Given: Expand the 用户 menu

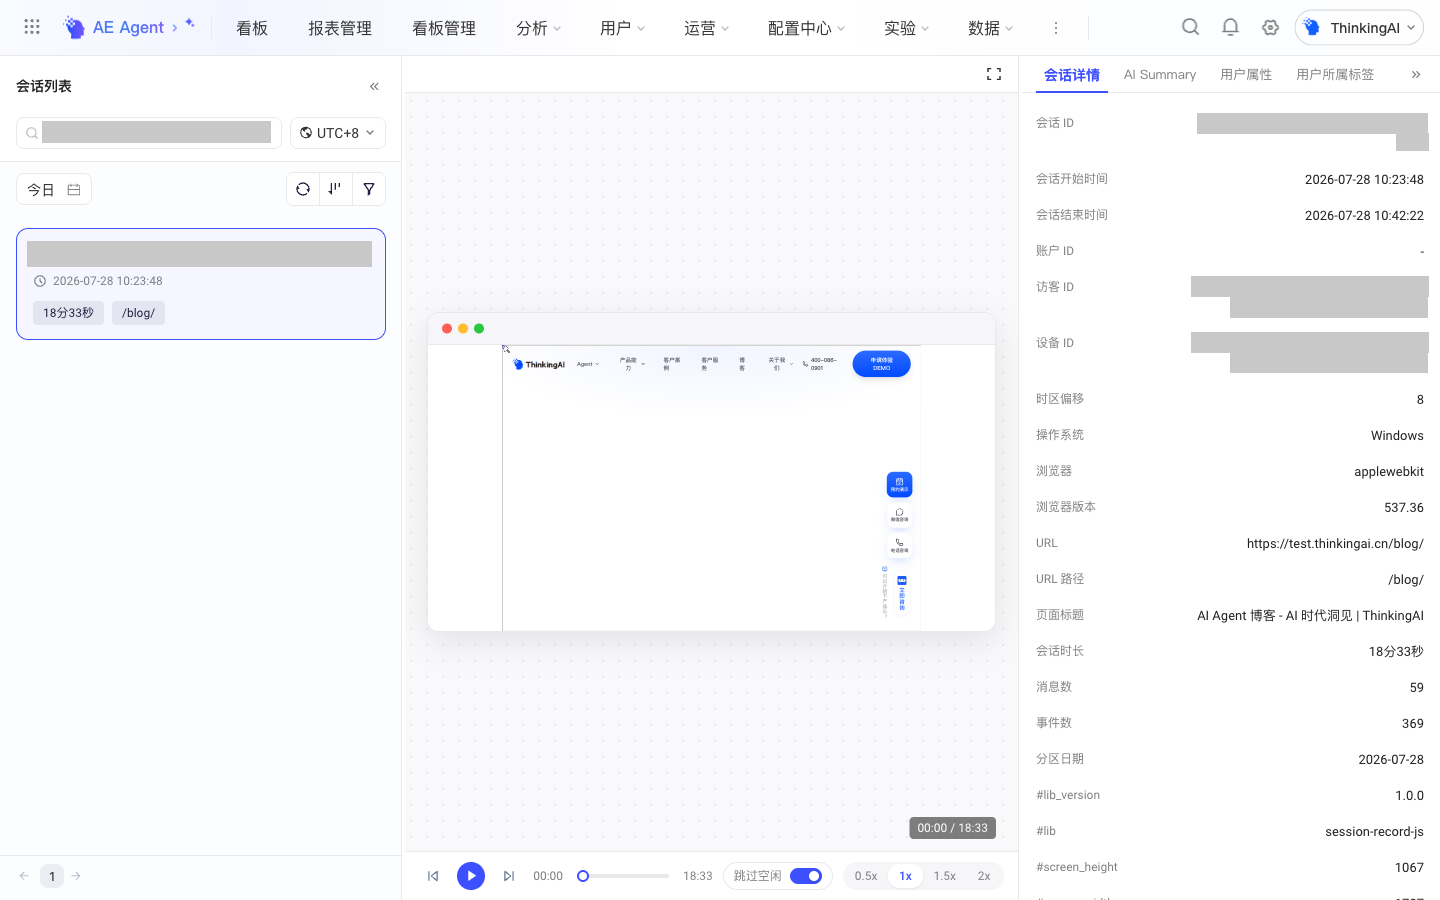Looking at the screenshot, I should point(622,28).
